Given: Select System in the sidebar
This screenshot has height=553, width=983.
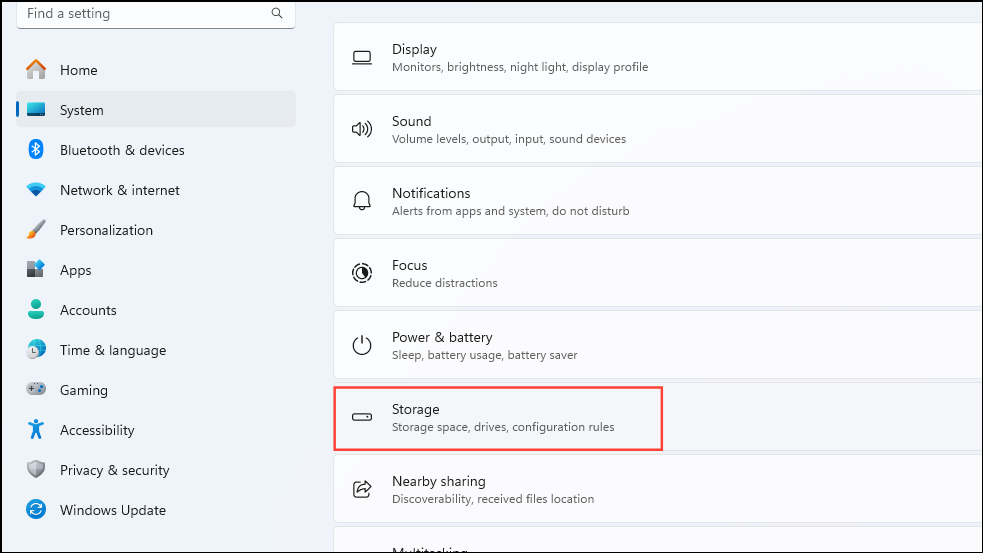Looking at the screenshot, I should [81, 110].
